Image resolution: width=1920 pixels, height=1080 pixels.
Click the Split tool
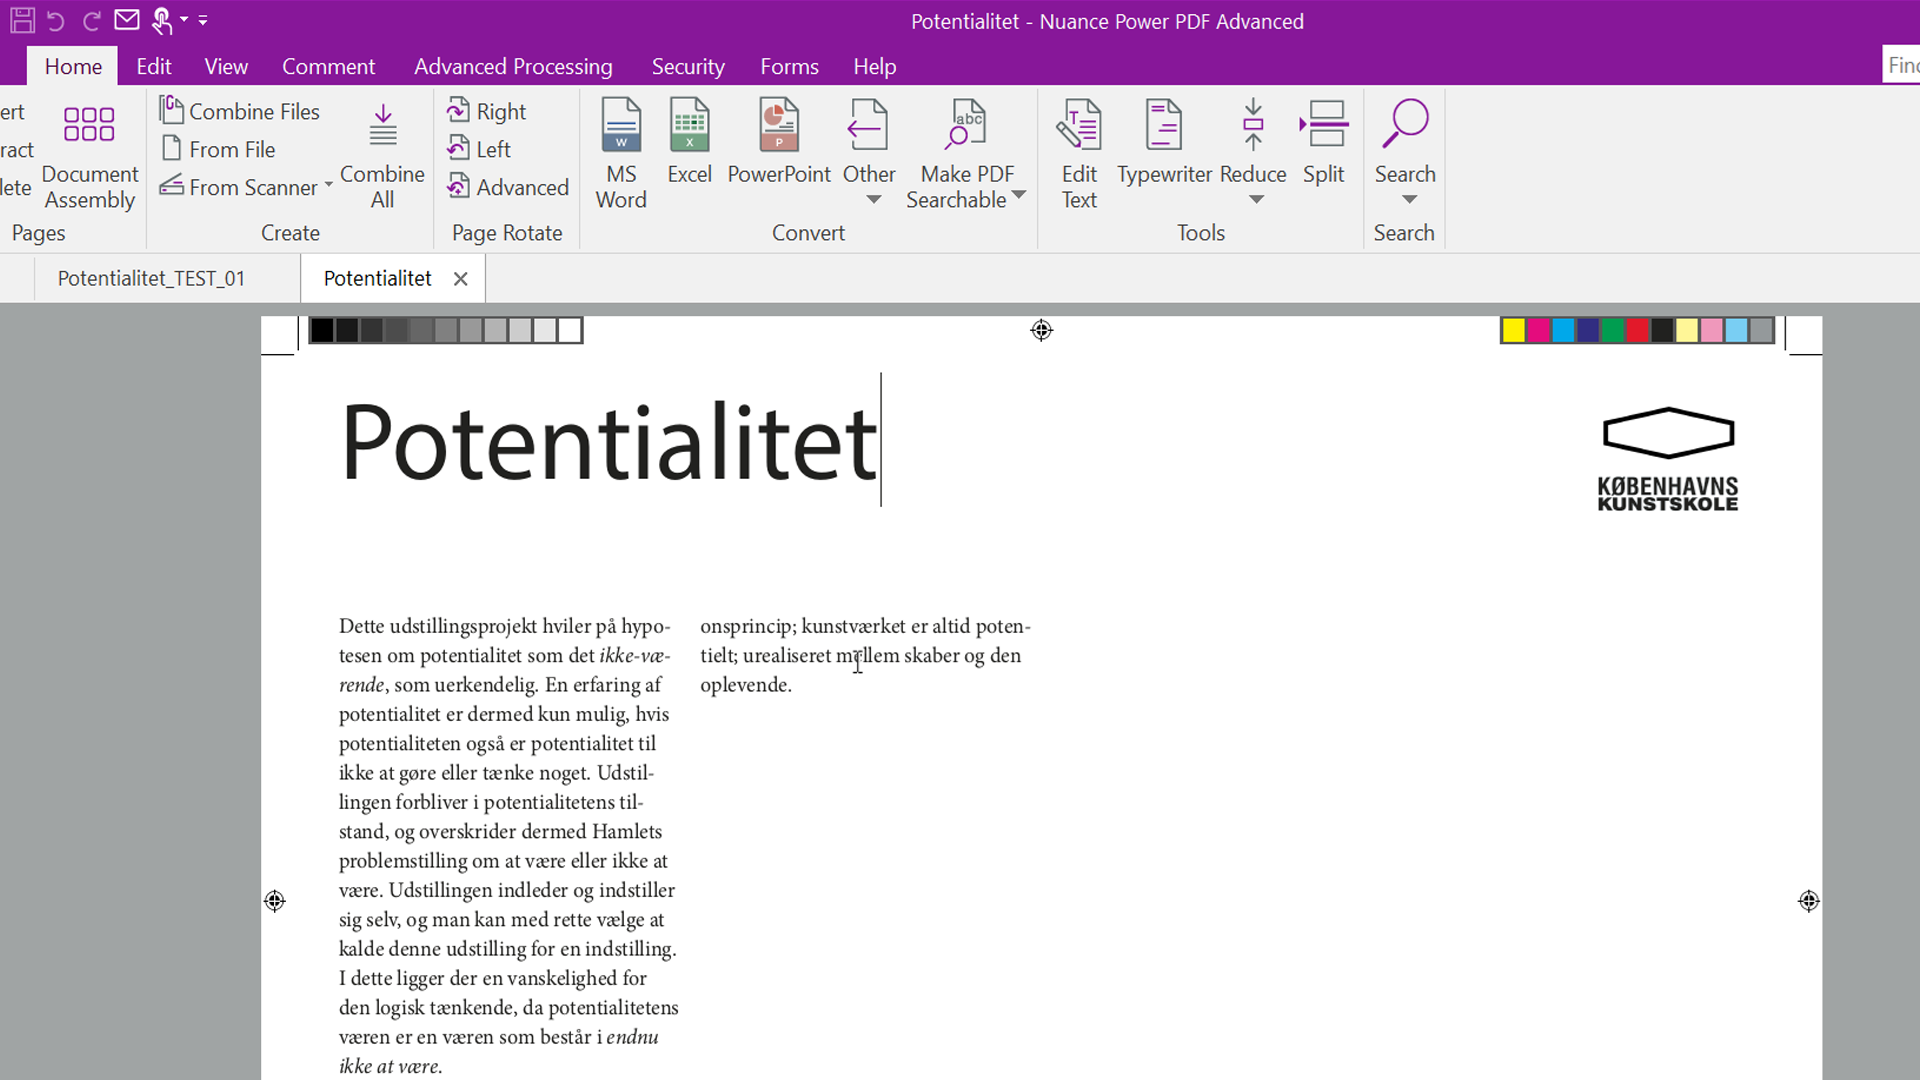(x=1323, y=142)
